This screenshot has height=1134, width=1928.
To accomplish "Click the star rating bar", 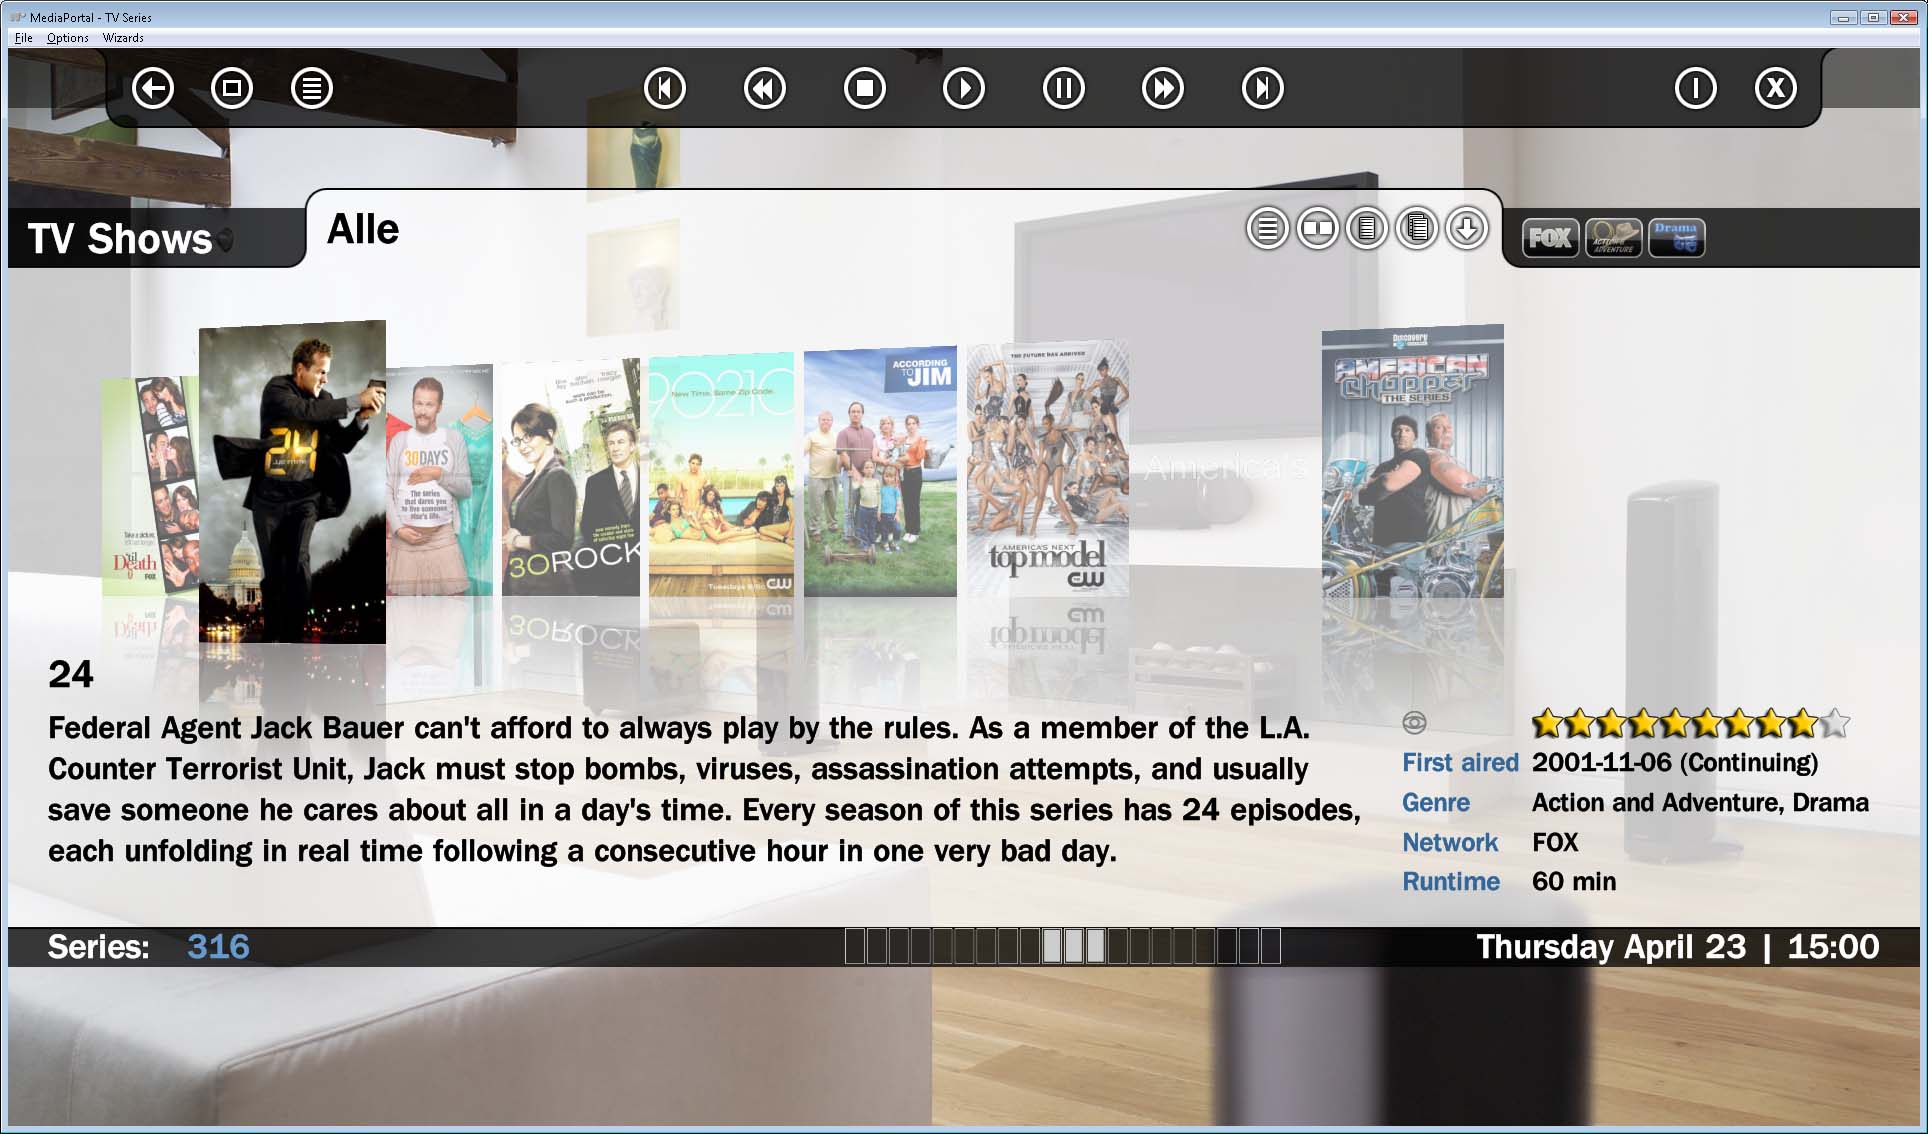I will 1690,722.
